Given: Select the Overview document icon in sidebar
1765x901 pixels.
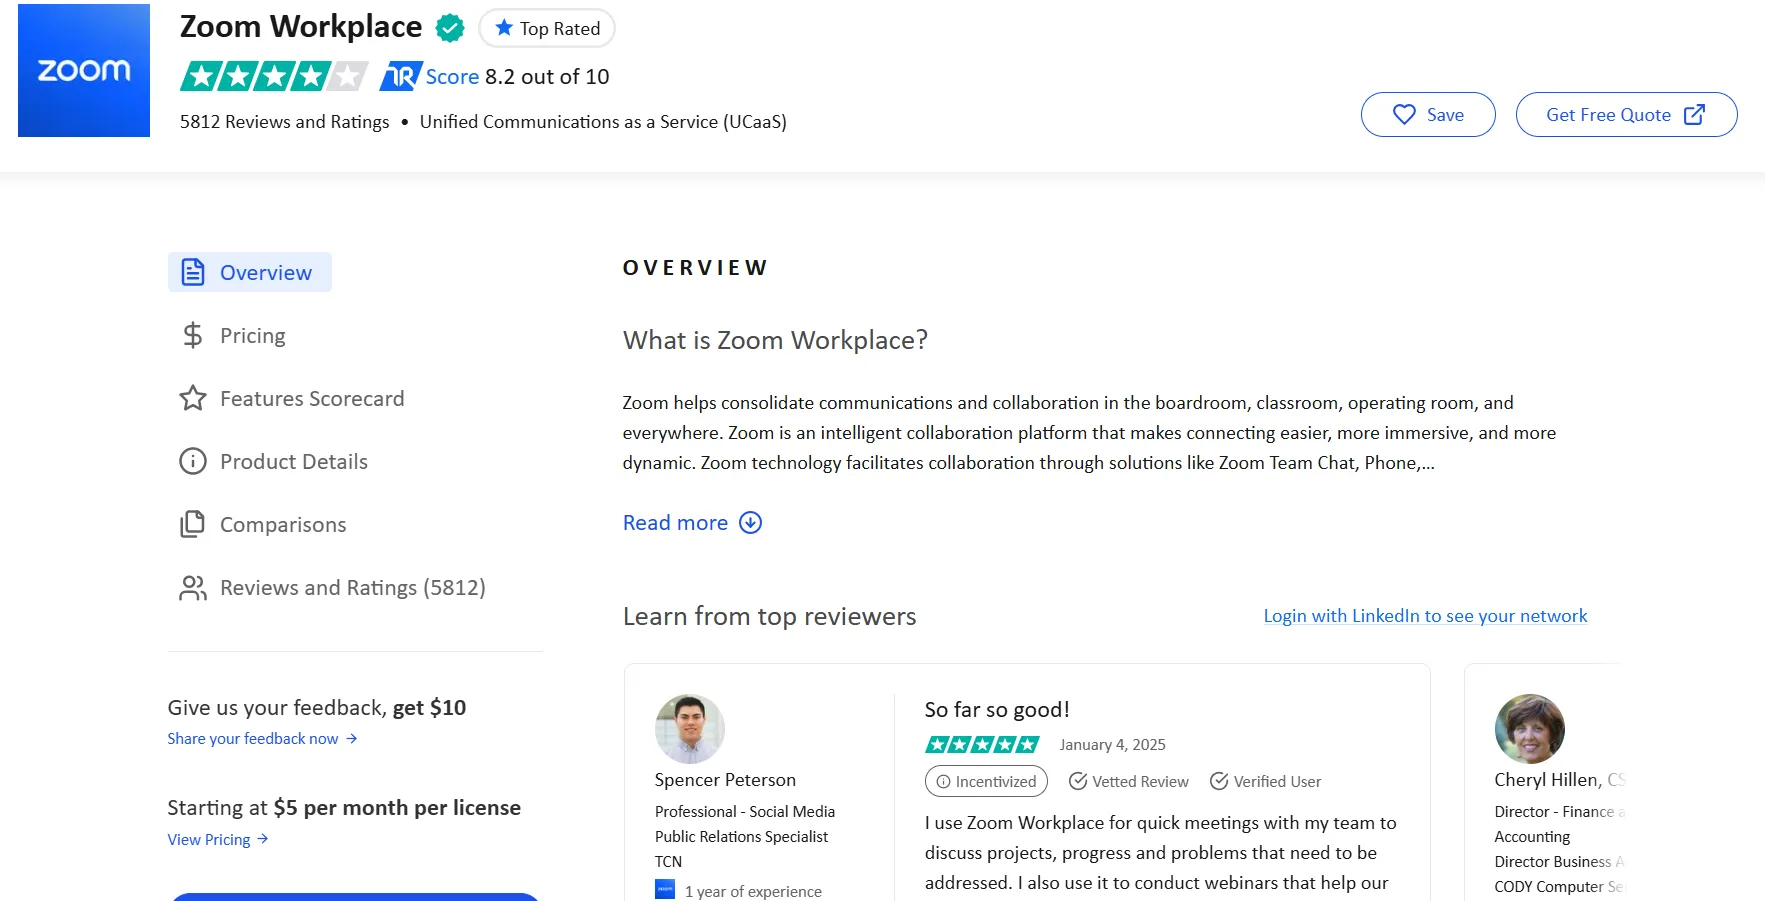Looking at the screenshot, I should [192, 271].
